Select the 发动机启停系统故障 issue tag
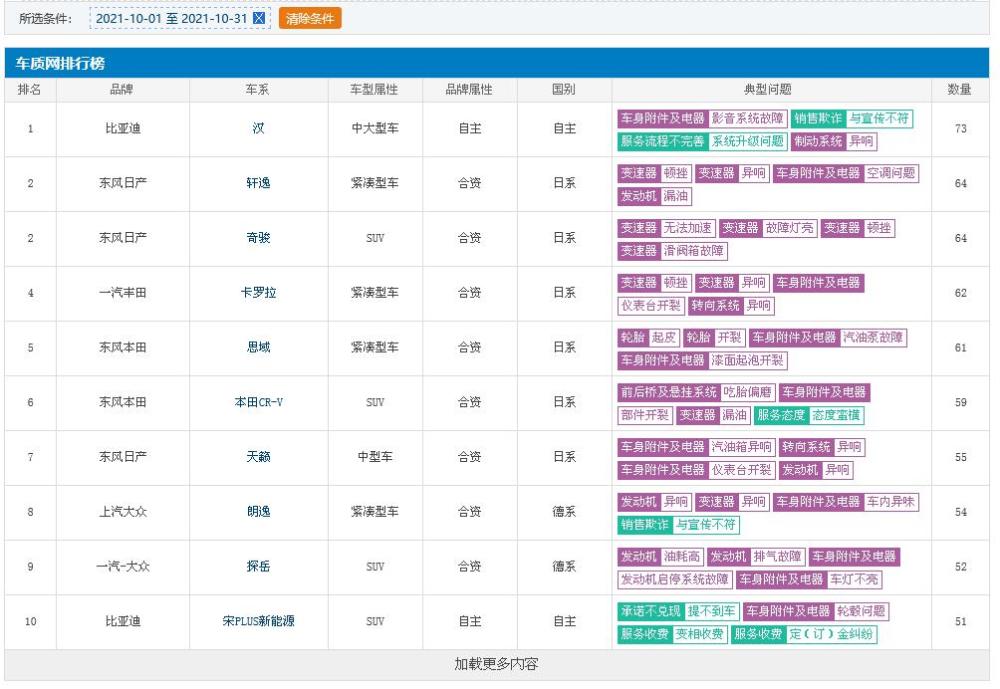 click(x=675, y=581)
